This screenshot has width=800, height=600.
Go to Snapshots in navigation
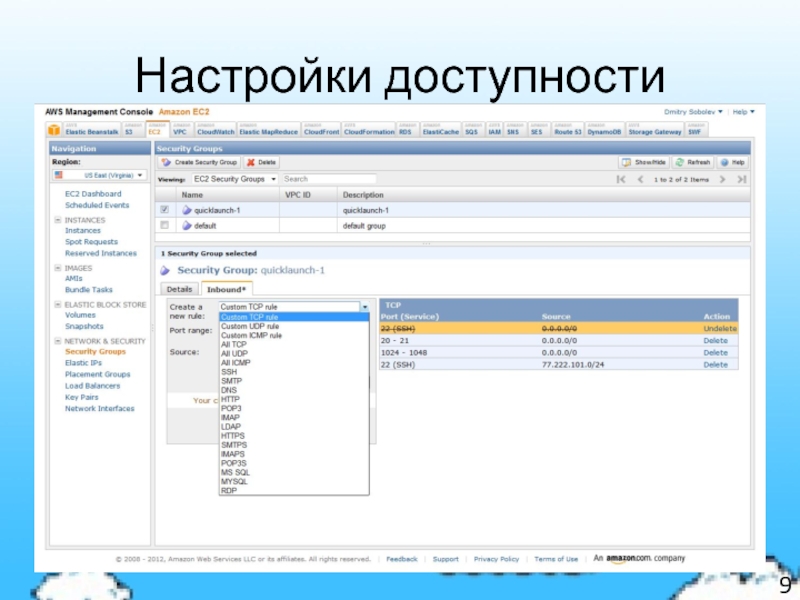tap(84, 326)
